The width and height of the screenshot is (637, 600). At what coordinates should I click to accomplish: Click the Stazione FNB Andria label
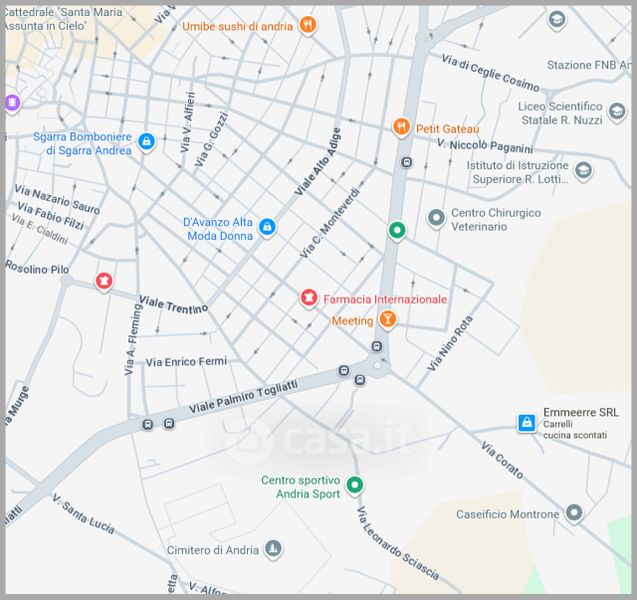588,65
